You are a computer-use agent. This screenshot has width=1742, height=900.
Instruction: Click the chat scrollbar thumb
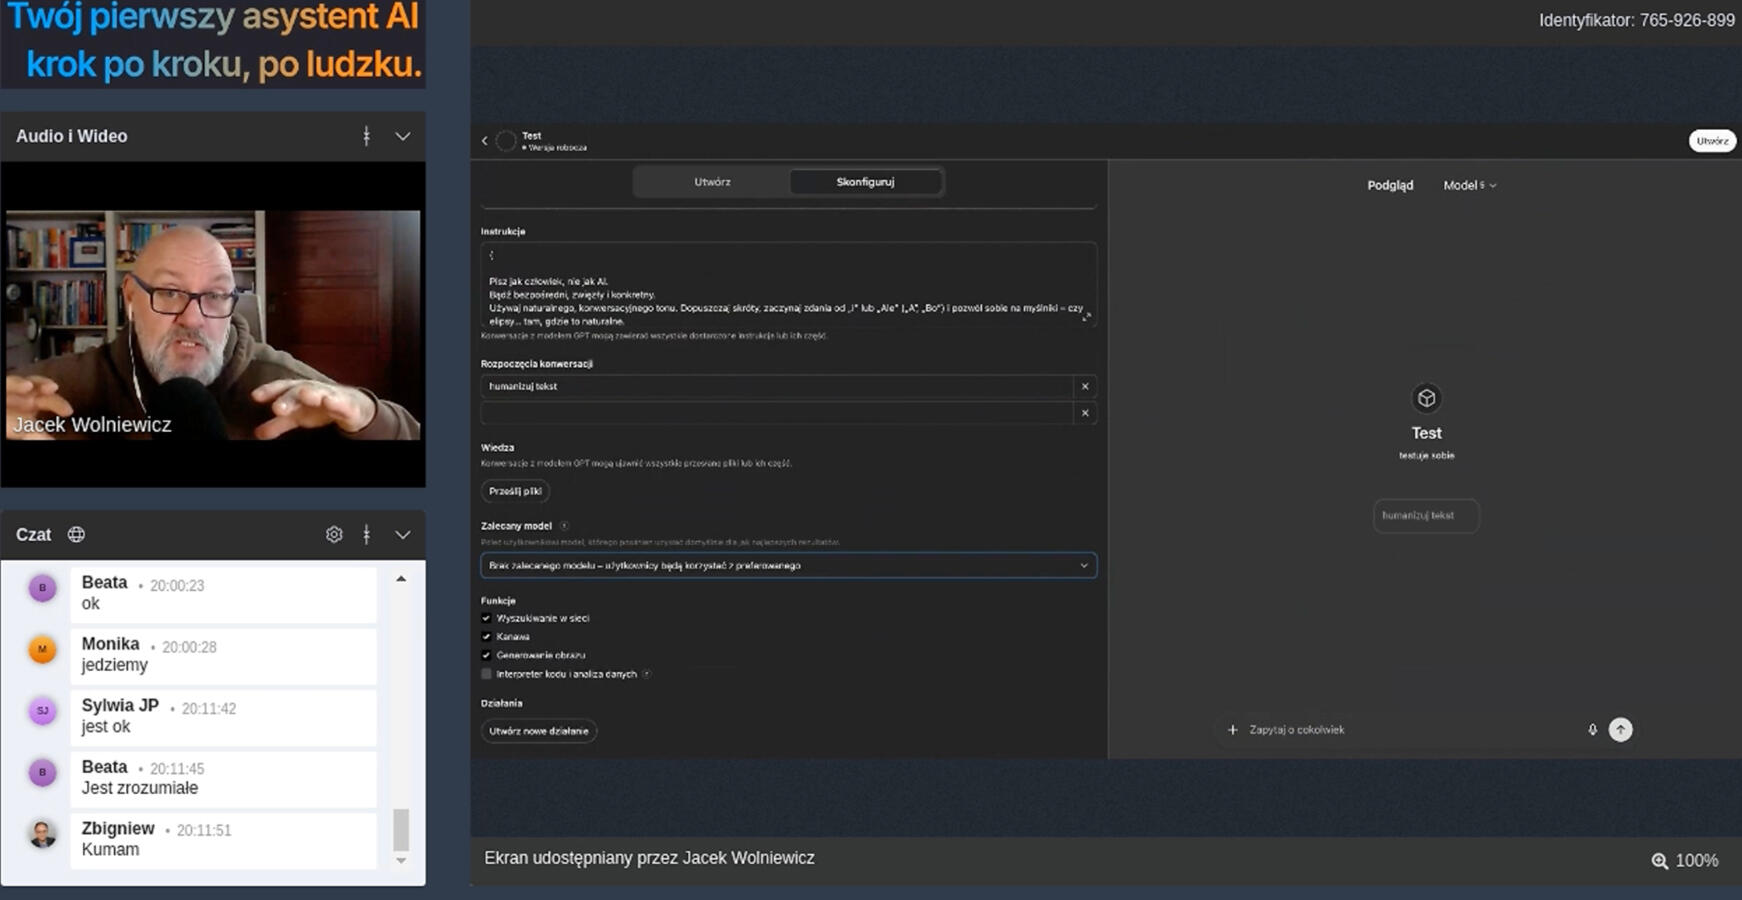[401, 829]
